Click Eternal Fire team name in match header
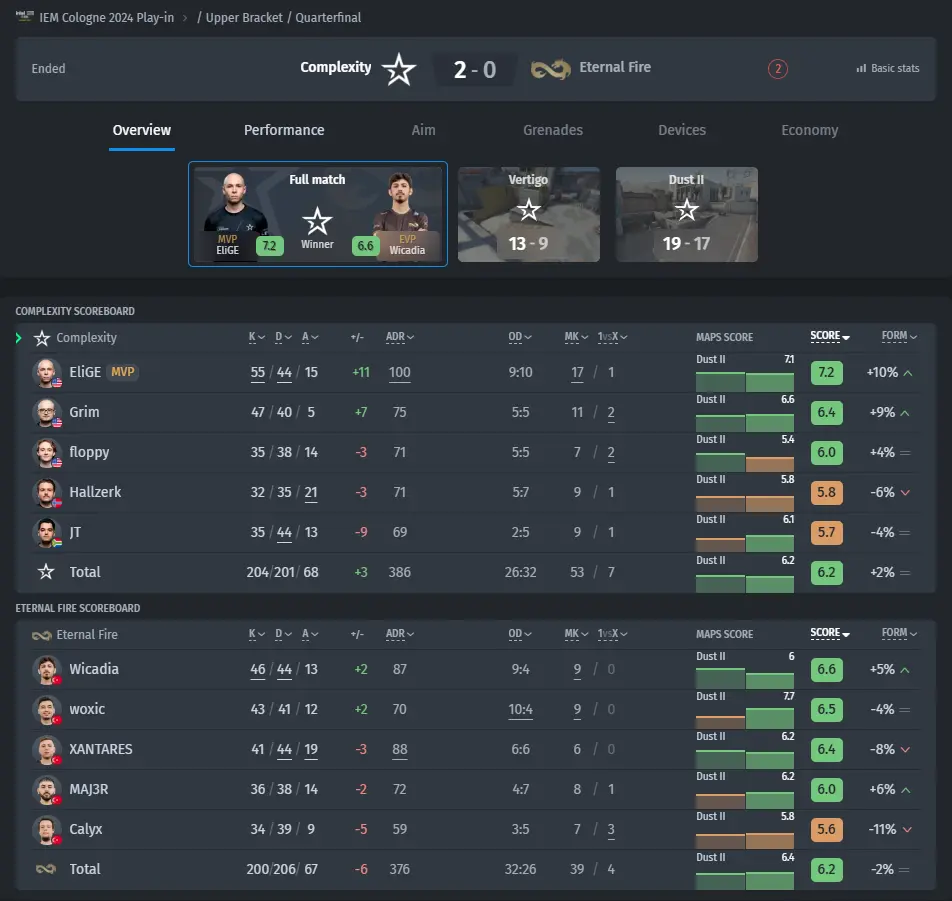Viewport: 952px width, 901px height. point(615,67)
